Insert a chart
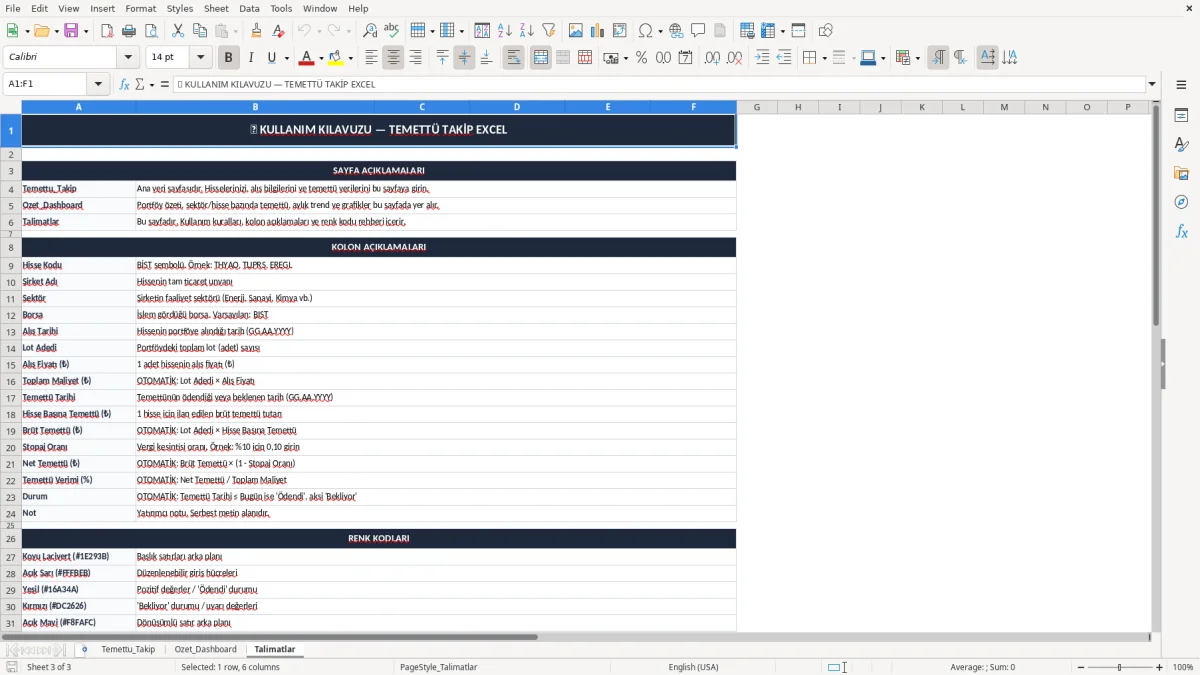1200x675 pixels. (598, 31)
